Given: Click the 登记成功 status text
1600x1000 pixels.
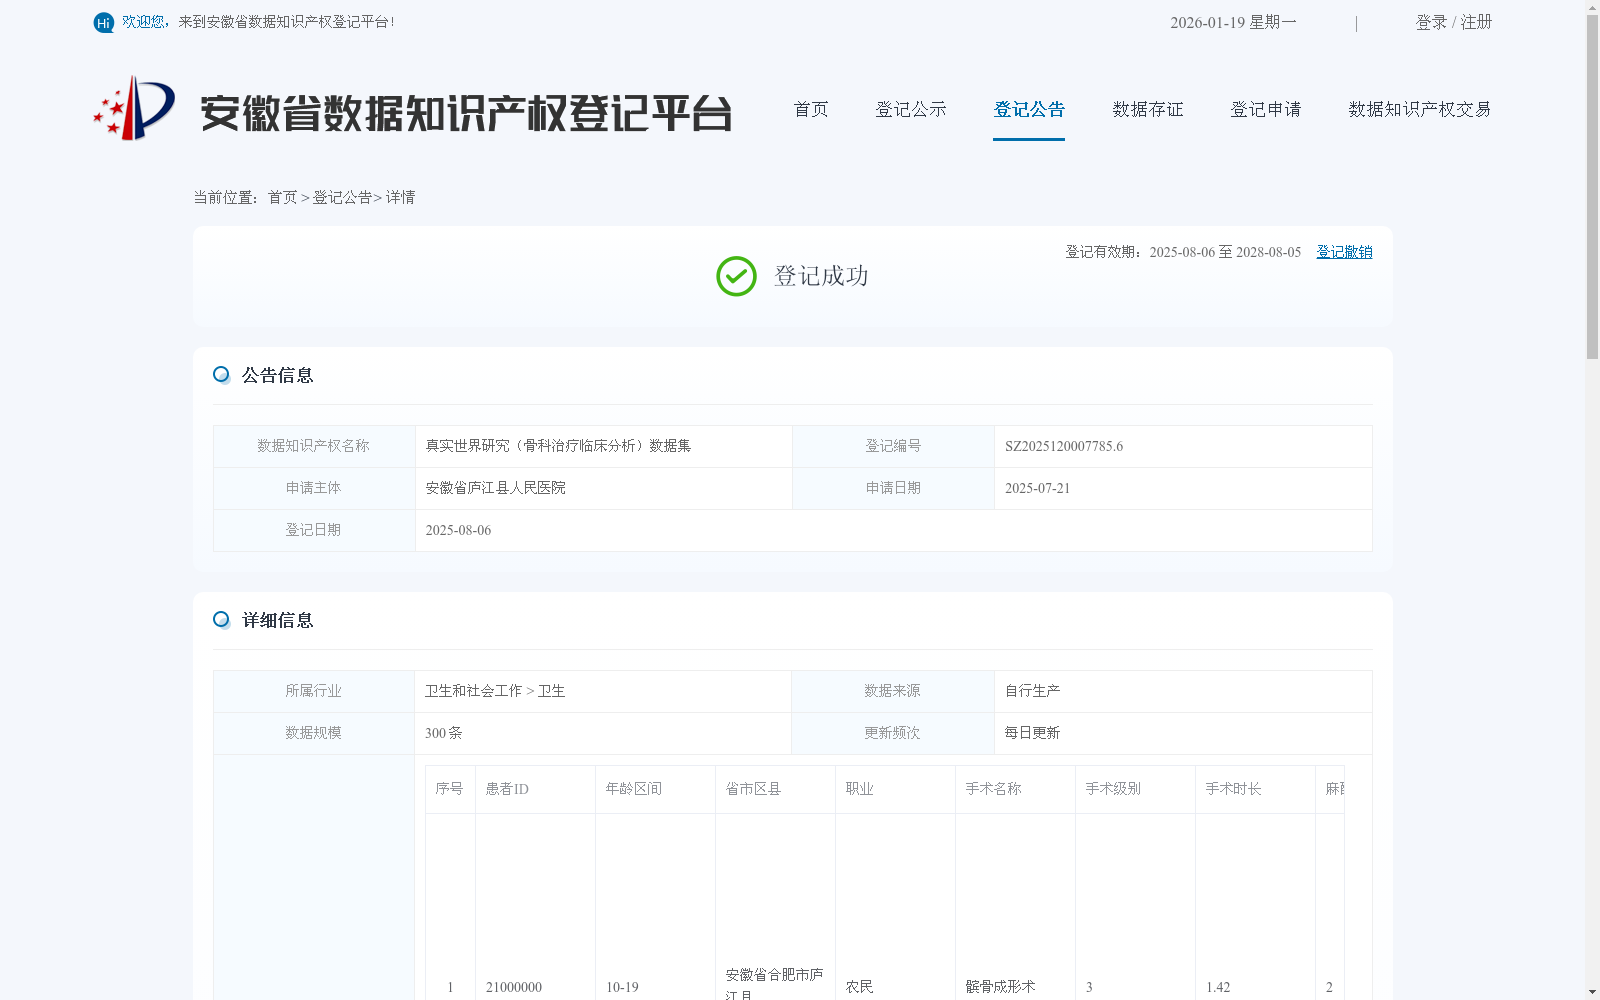Looking at the screenshot, I should (x=821, y=276).
